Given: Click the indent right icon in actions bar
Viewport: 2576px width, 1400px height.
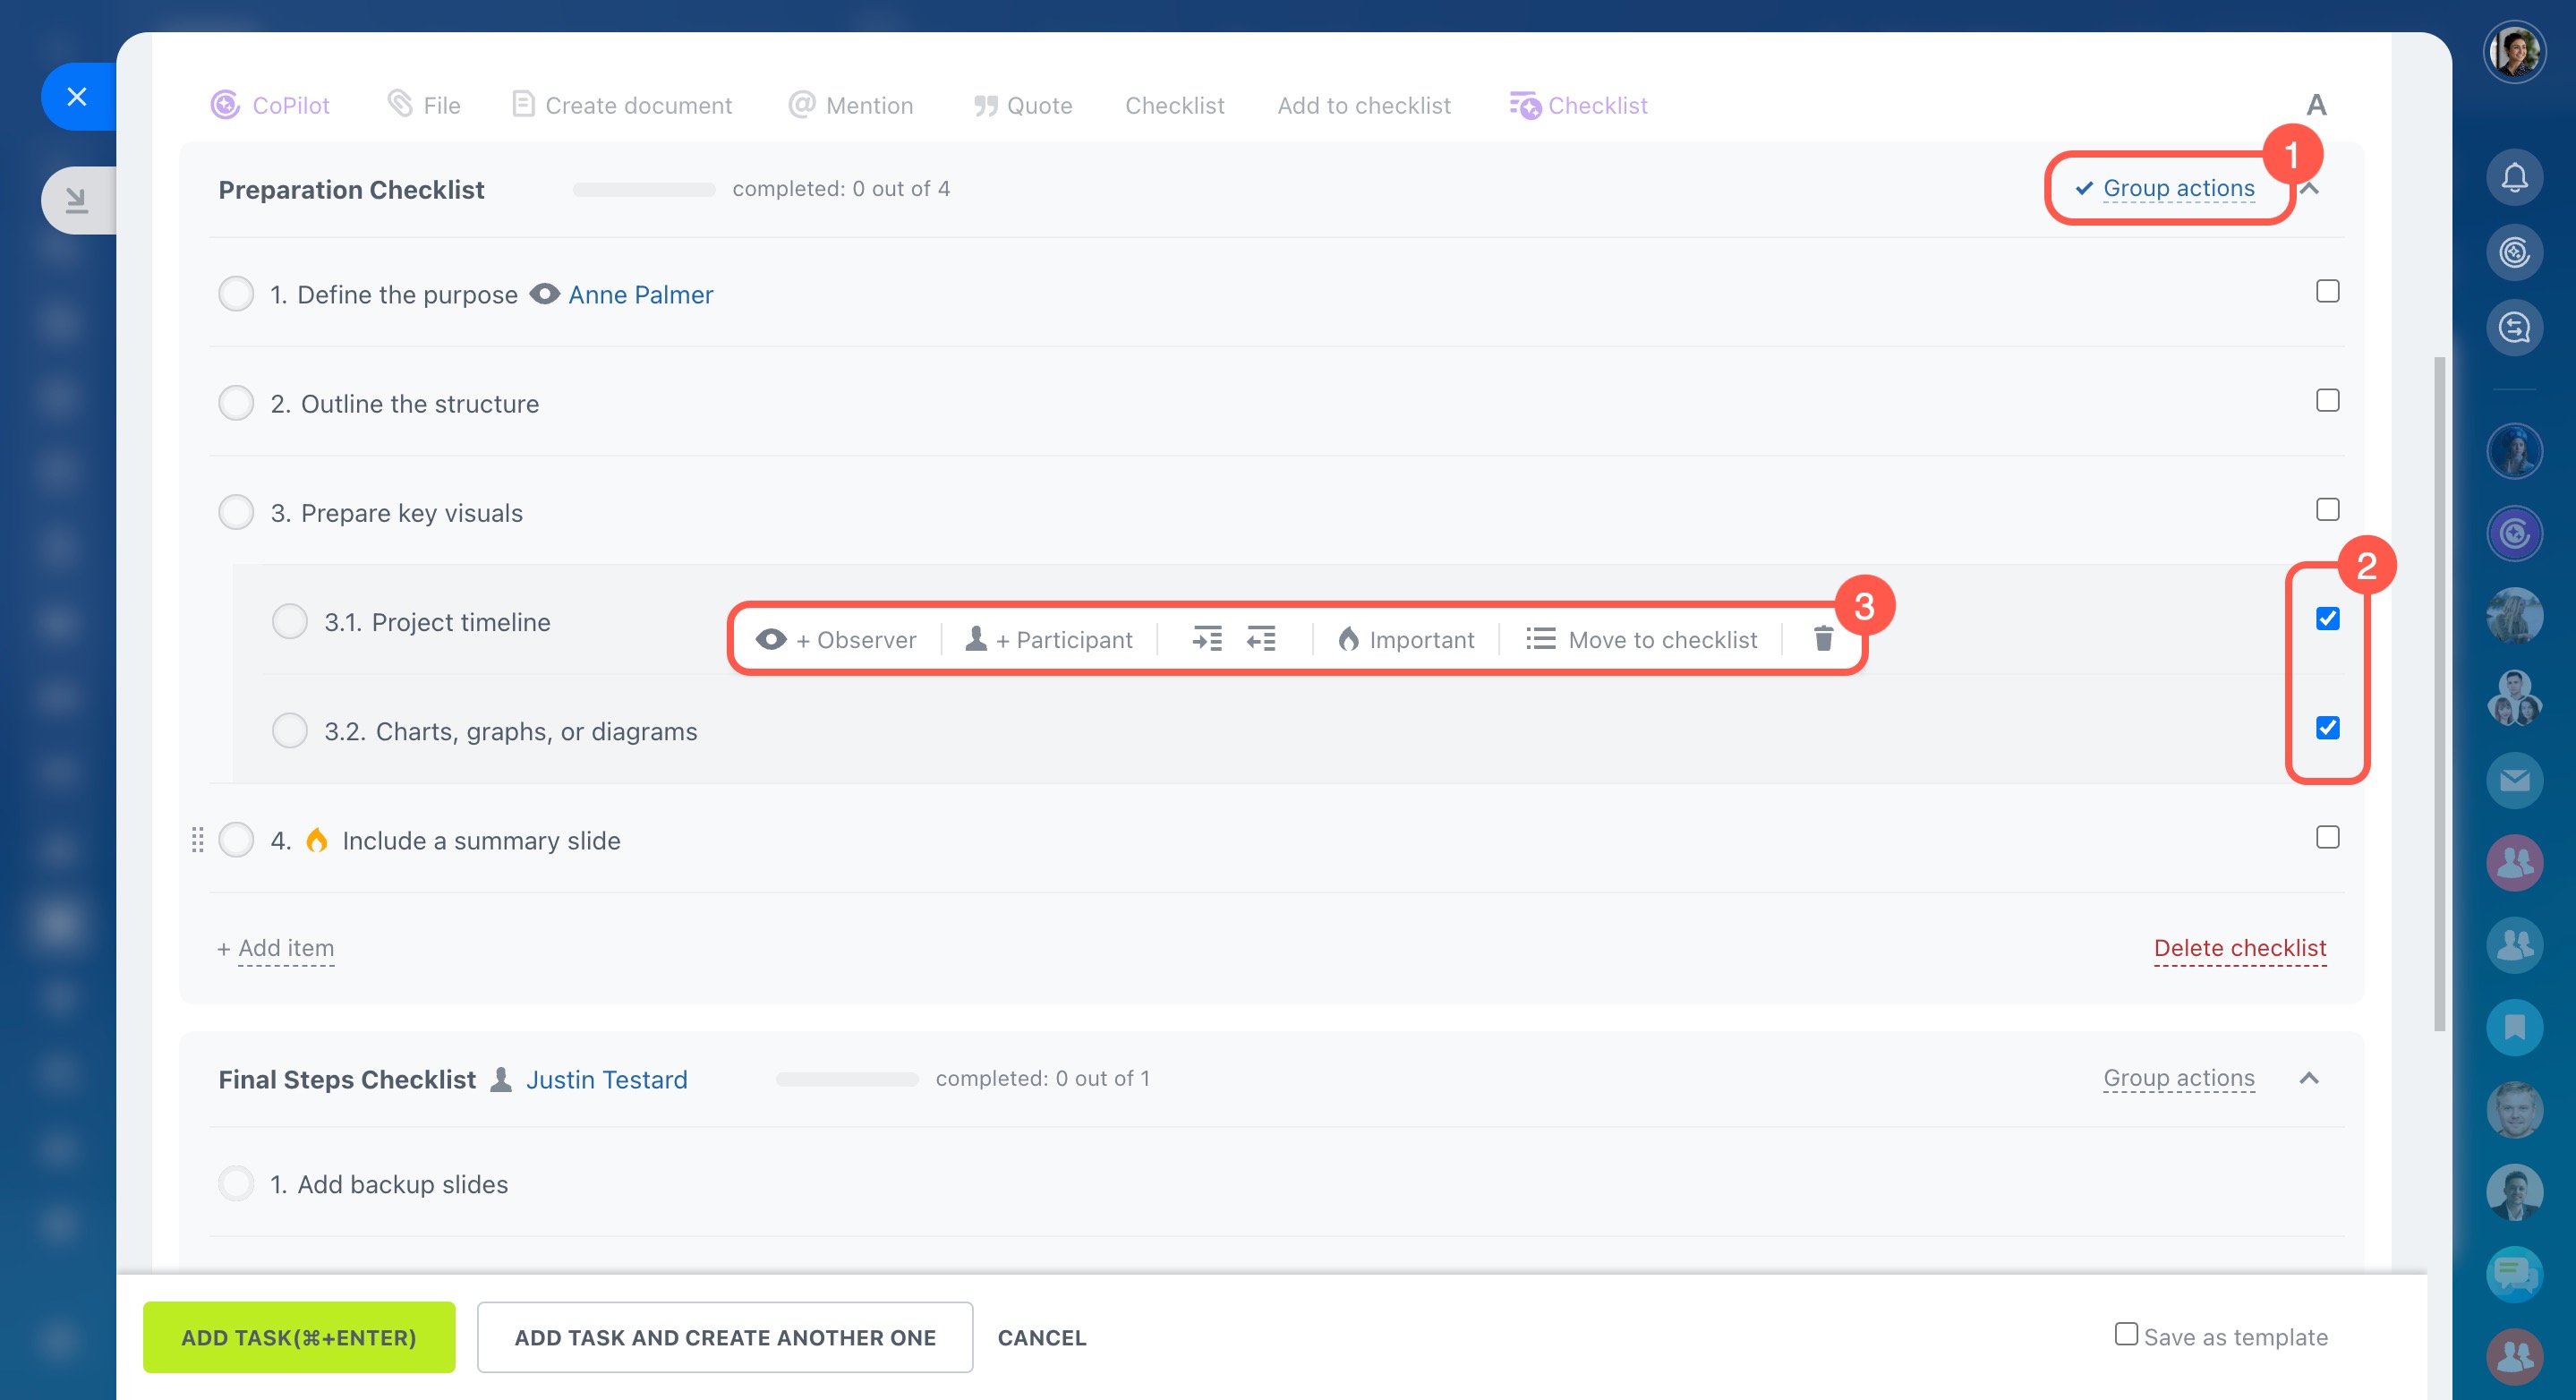Looking at the screenshot, I should [x=1207, y=639].
